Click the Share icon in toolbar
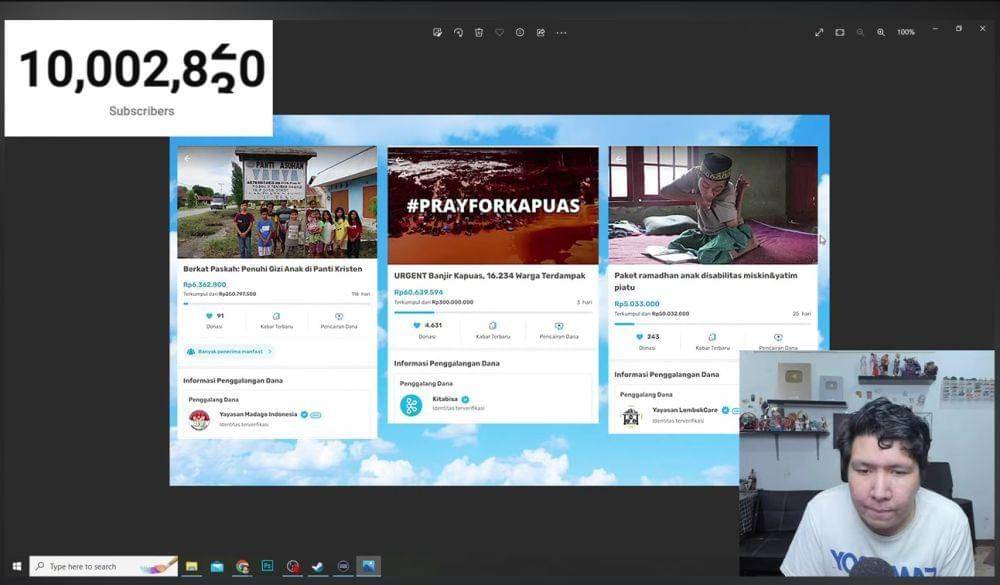The height and width of the screenshot is (585, 1000). coord(541,32)
